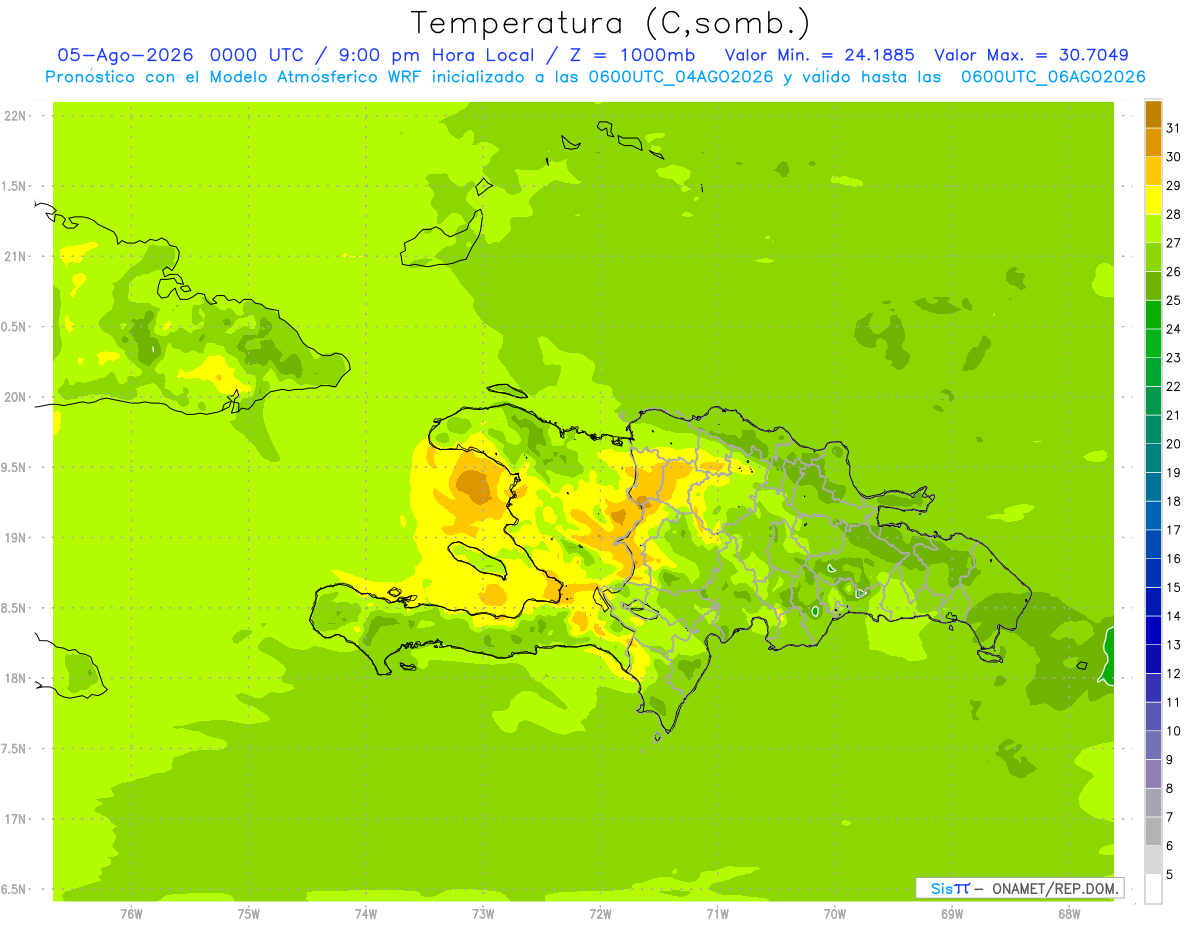Click the gold legend swatch between 29 and 30
The width and height of the screenshot is (1200, 927).
coord(1153,171)
